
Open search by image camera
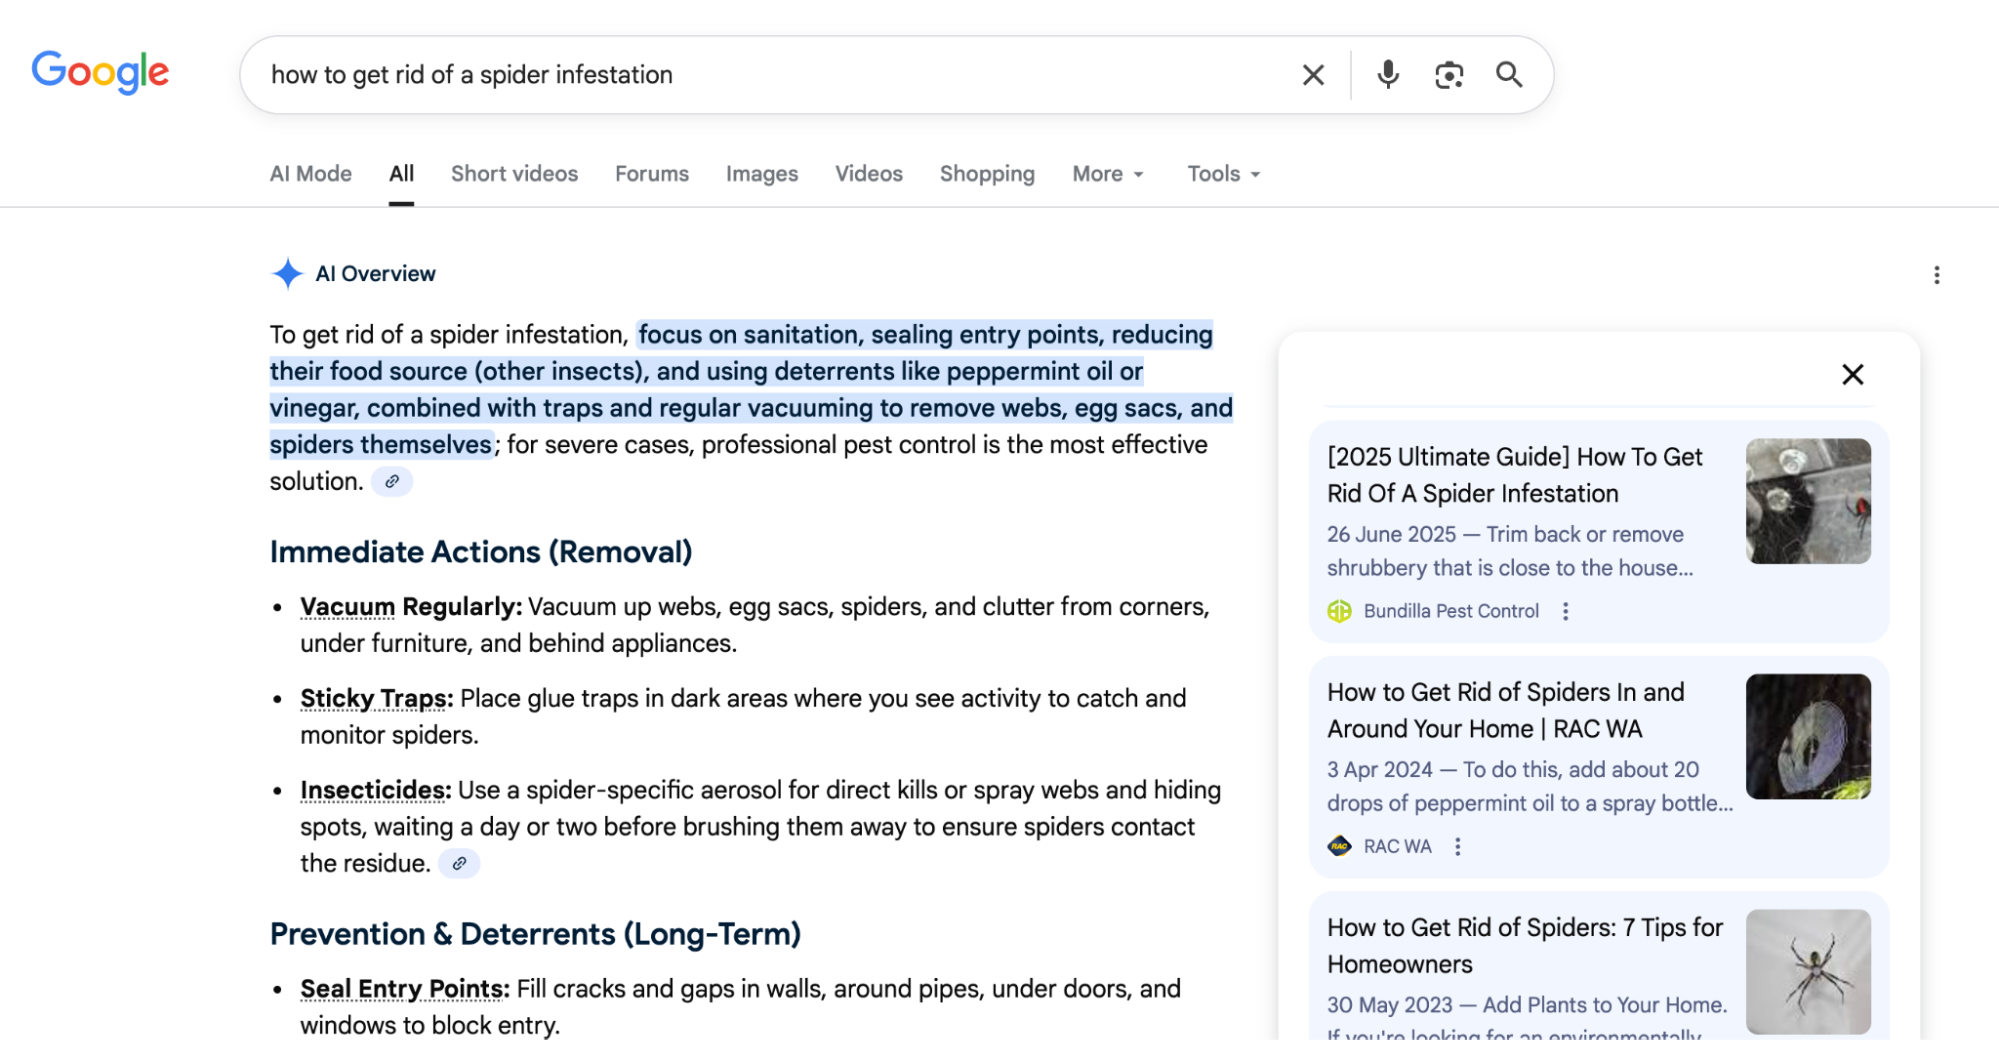(1448, 75)
